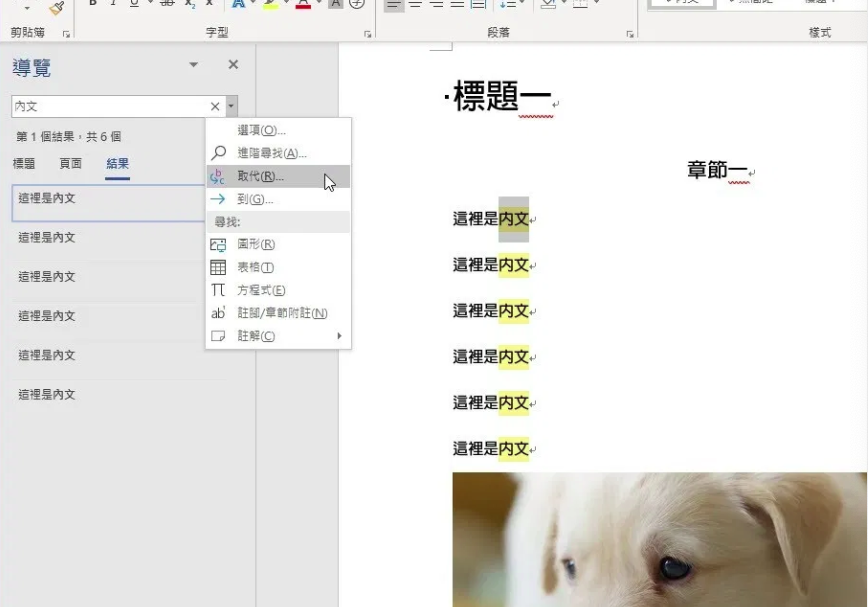Click the 樣式 group label
This screenshot has height=607, width=868.
(x=820, y=33)
